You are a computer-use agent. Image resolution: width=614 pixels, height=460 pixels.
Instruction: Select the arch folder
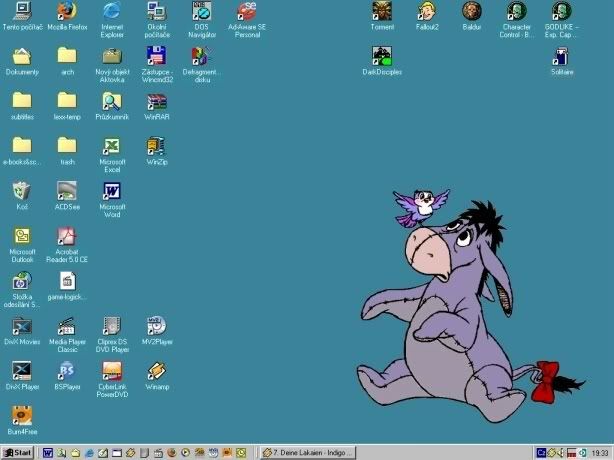pyautogui.click(x=67, y=61)
